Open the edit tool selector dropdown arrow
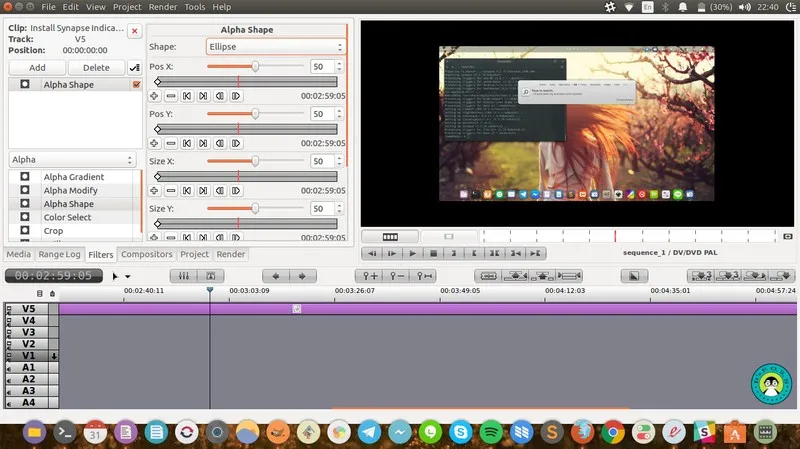Viewport: 800px width, 449px height. pyautogui.click(x=128, y=276)
